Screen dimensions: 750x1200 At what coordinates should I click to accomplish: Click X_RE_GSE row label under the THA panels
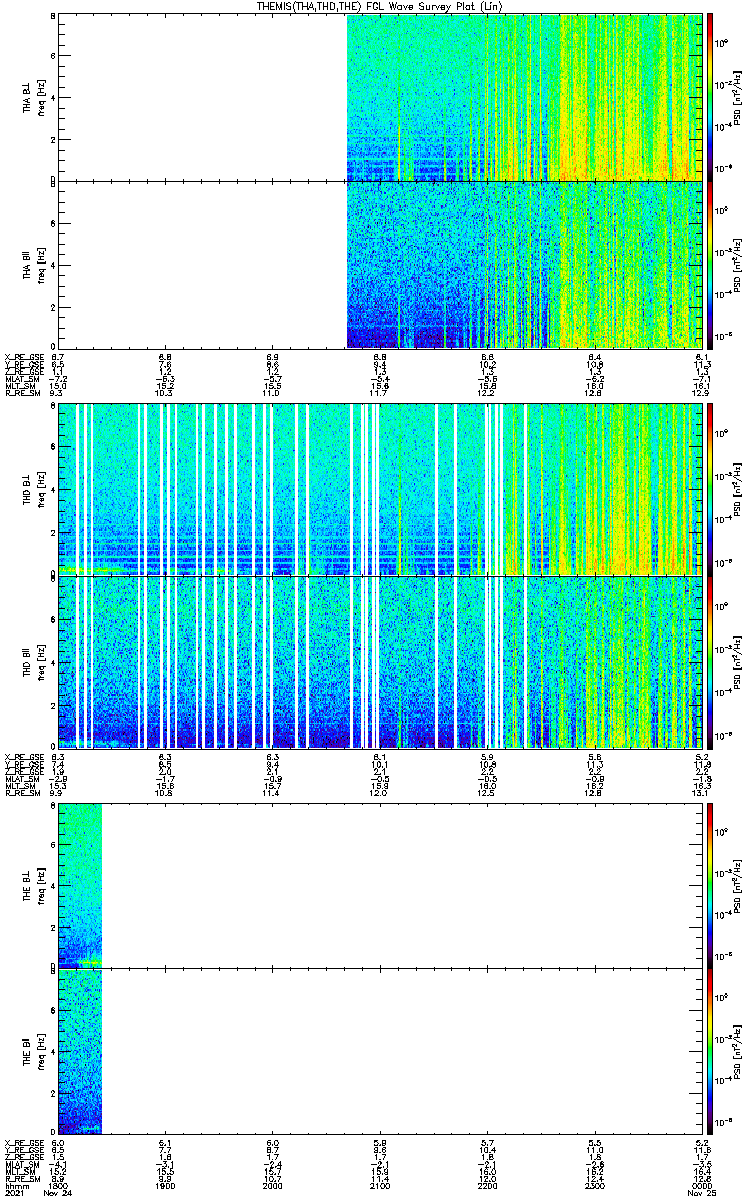(24, 357)
